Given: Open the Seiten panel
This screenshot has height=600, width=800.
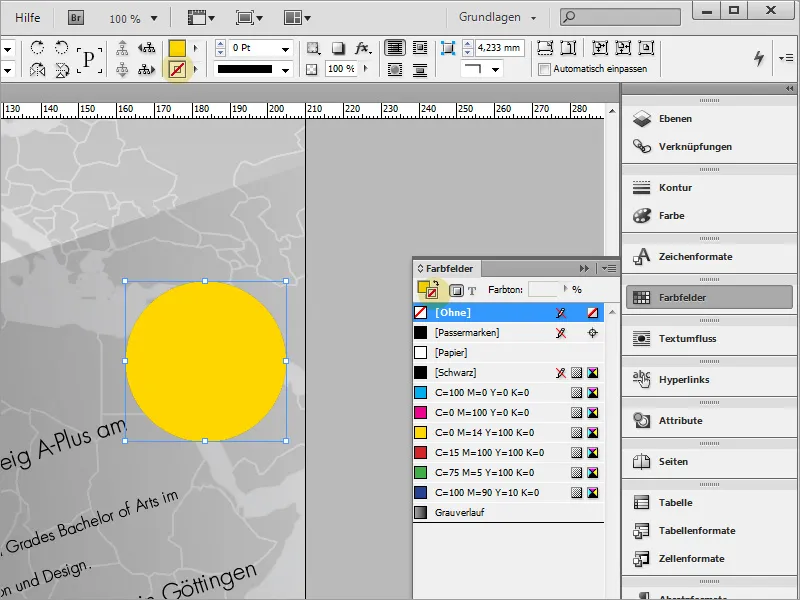Looking at the screenshot, I should click(709, 461).
